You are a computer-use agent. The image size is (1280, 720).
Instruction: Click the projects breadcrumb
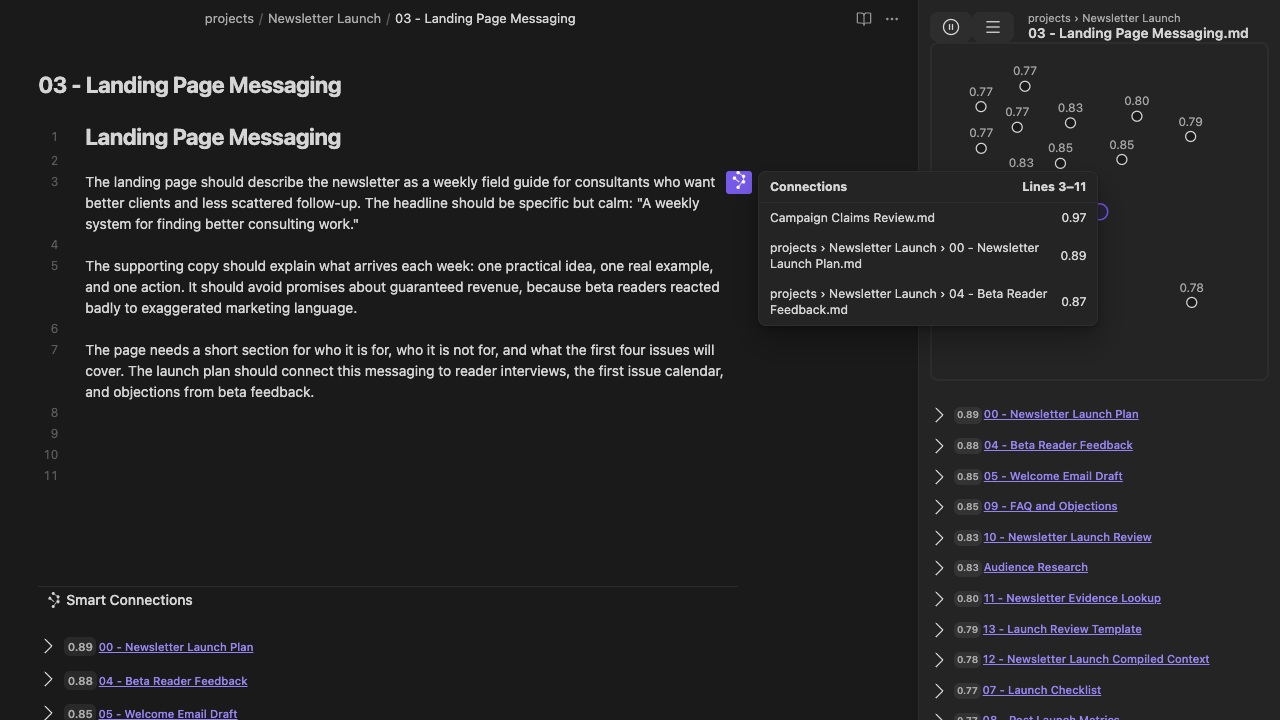click(x=229, y=19)
